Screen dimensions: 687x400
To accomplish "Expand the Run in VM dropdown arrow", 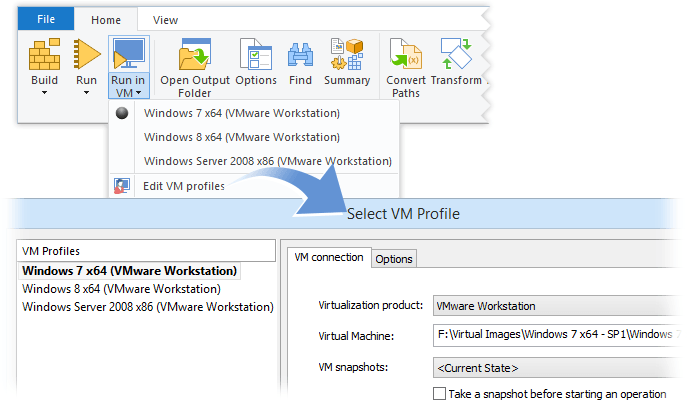I will 138,92.
